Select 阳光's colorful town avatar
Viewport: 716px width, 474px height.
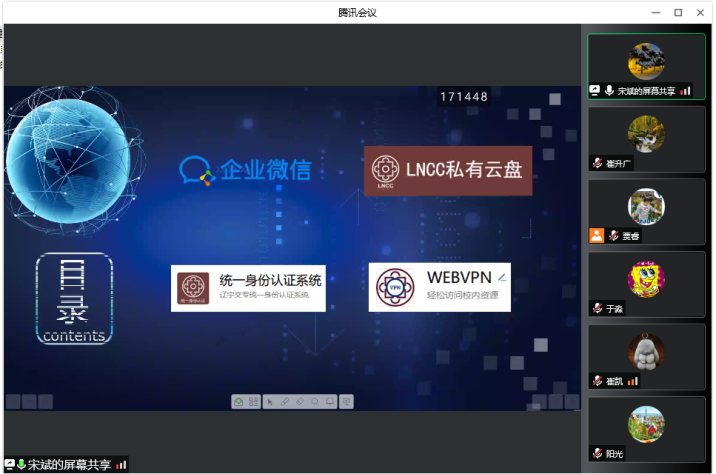(646, 424)
